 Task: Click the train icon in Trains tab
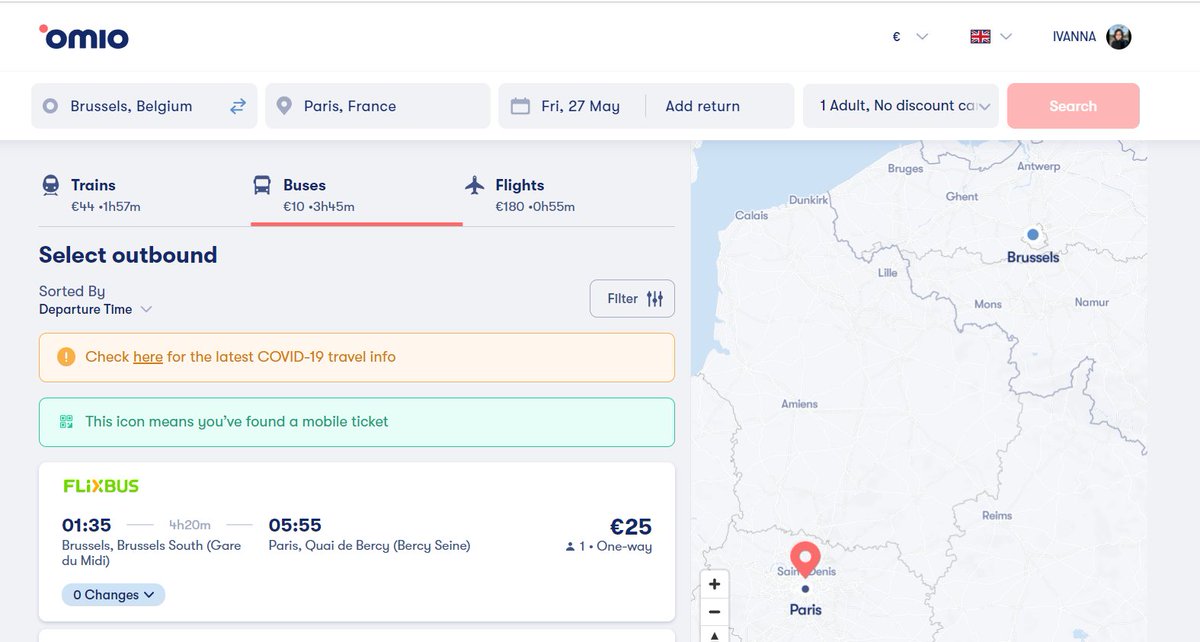[x=50, y=186]
